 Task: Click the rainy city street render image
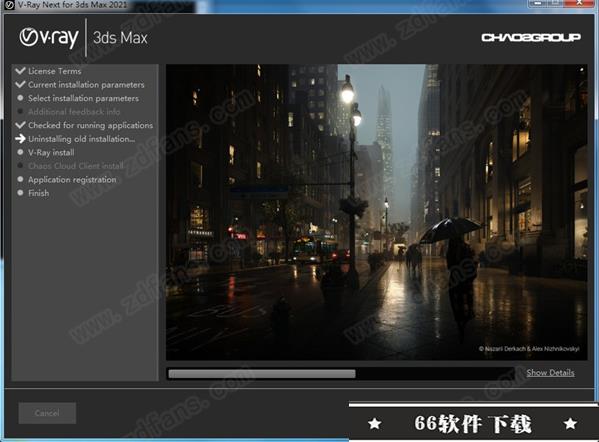[376, 212]
